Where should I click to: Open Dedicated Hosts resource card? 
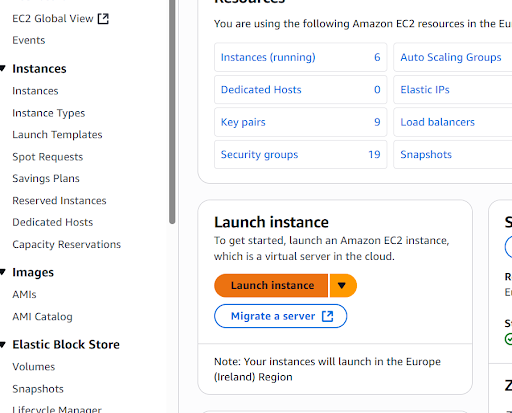pos(301,89)
